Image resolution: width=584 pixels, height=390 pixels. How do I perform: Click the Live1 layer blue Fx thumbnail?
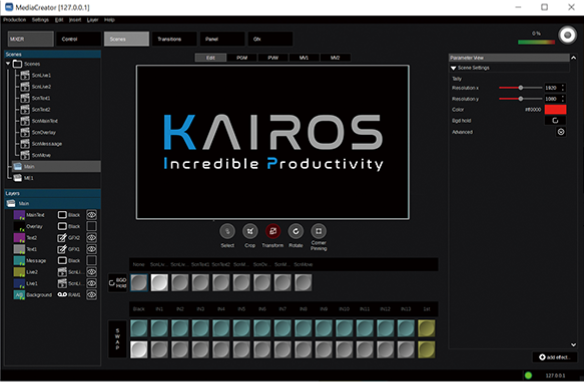point(19,283)
